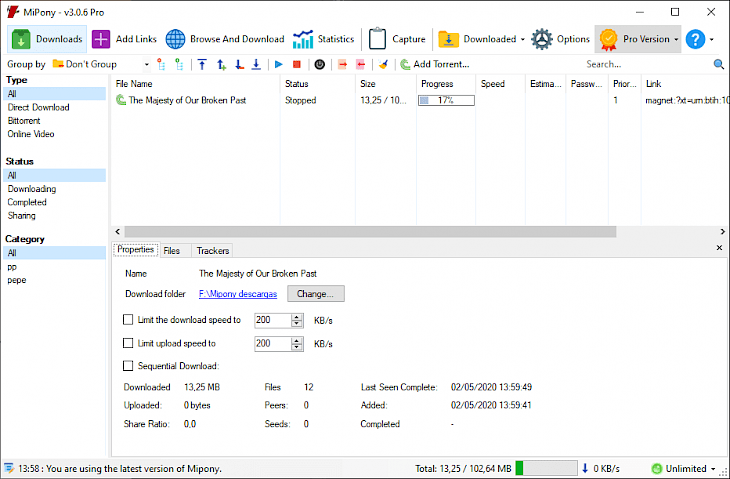Click the Add Torrent button
Image resolution: width=730 pixels, height=479 pixels.
[434, 64]
